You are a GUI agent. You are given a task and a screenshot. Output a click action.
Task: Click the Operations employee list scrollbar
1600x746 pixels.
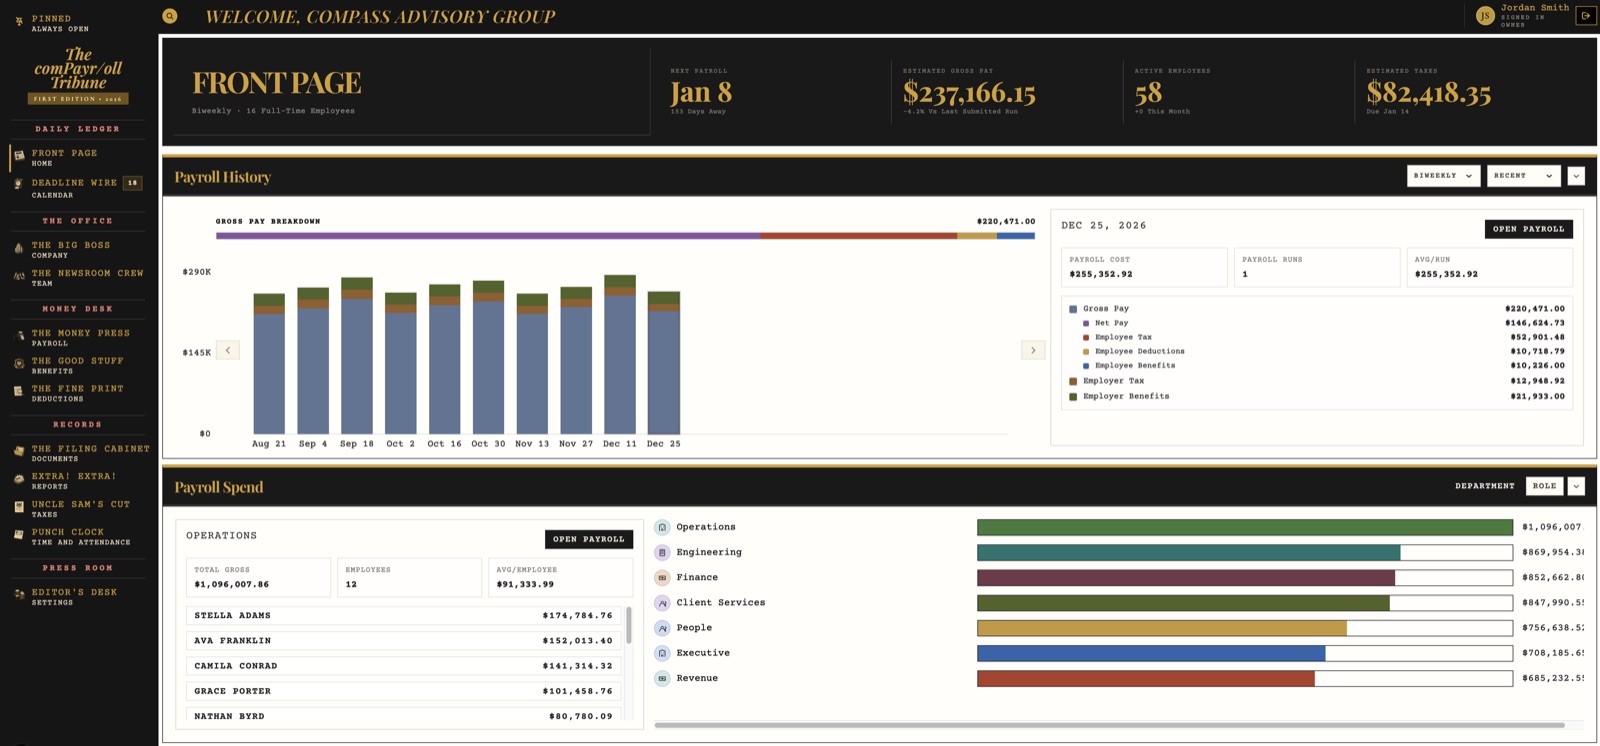click(x=629, y=625)
